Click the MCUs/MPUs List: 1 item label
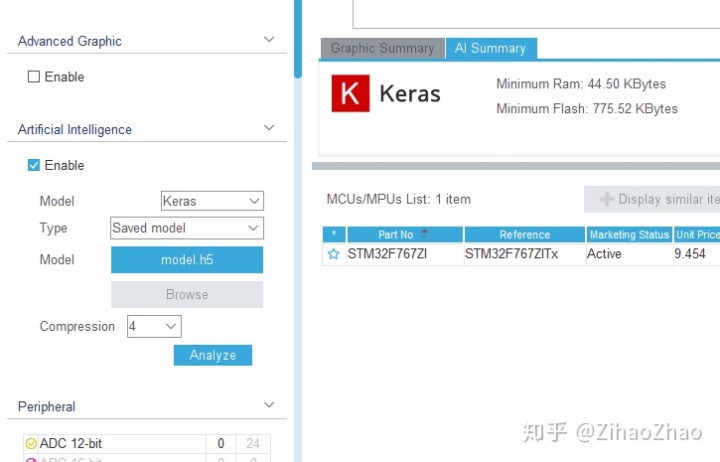Image resolution: width=720 pixels, height=462 pixels. pyautogui.click(x=399, y=199)
